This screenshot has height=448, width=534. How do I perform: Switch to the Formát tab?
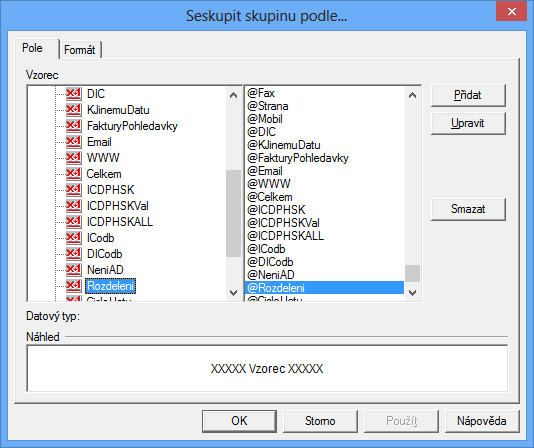[x=80, y=50]
